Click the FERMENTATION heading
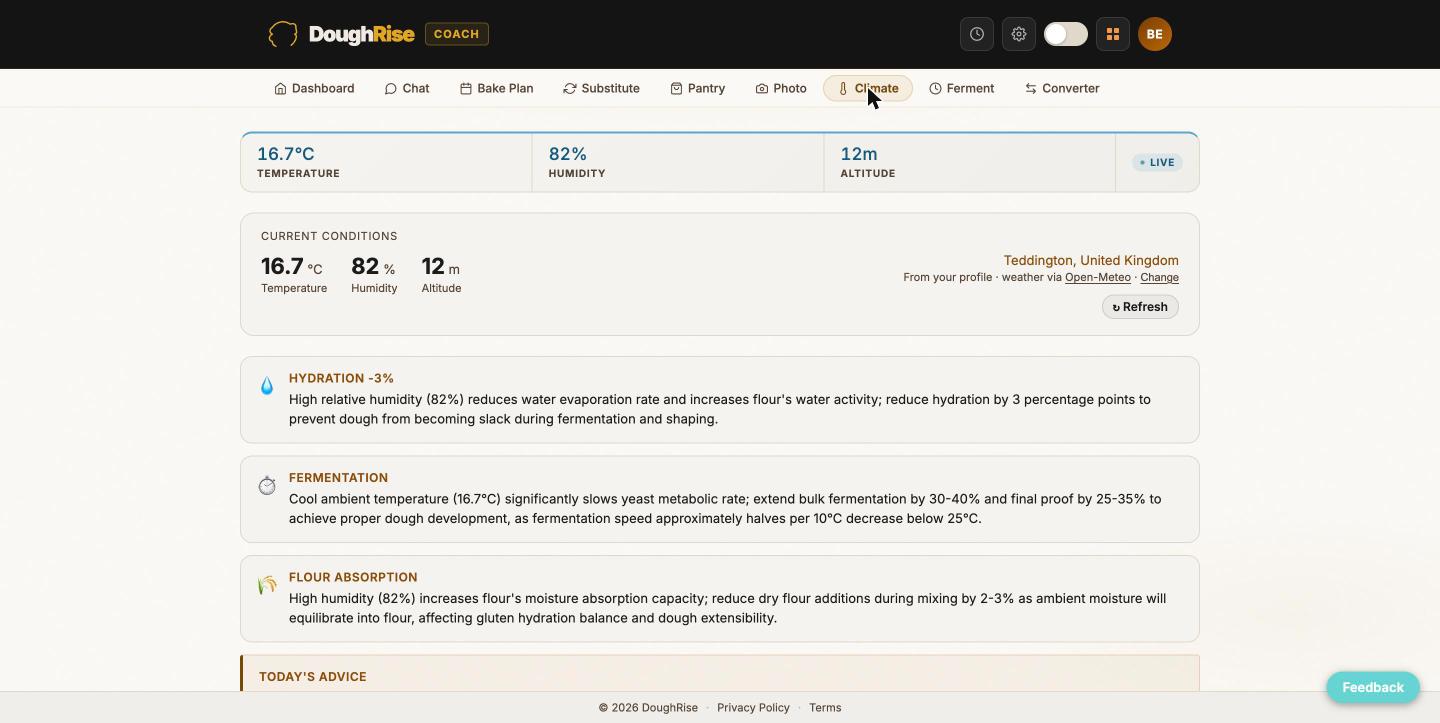1440x723 pixels. tap(338, 478)
